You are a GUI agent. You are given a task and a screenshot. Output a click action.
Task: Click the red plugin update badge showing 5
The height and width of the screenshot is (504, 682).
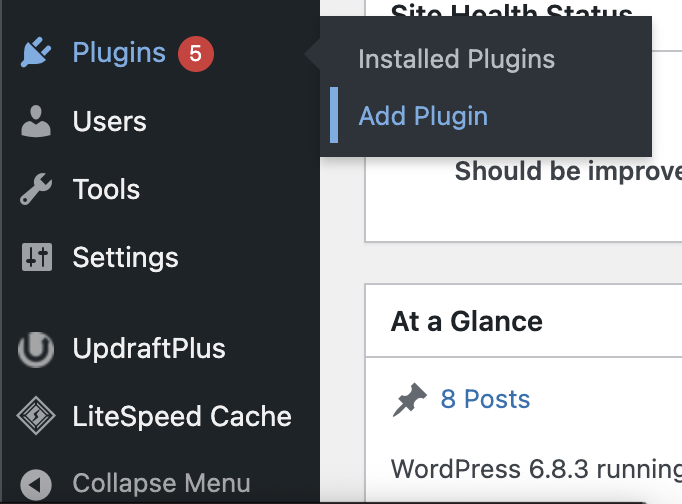point(195,54)
